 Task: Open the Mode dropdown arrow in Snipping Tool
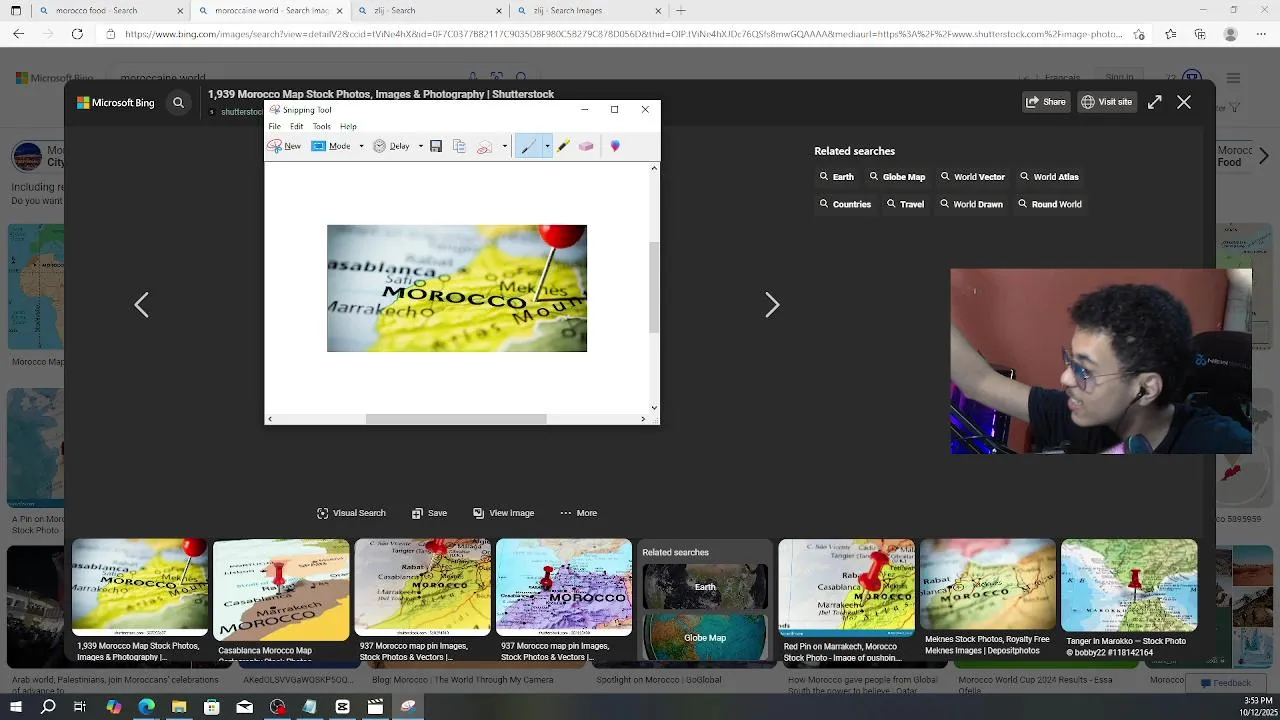359,146
